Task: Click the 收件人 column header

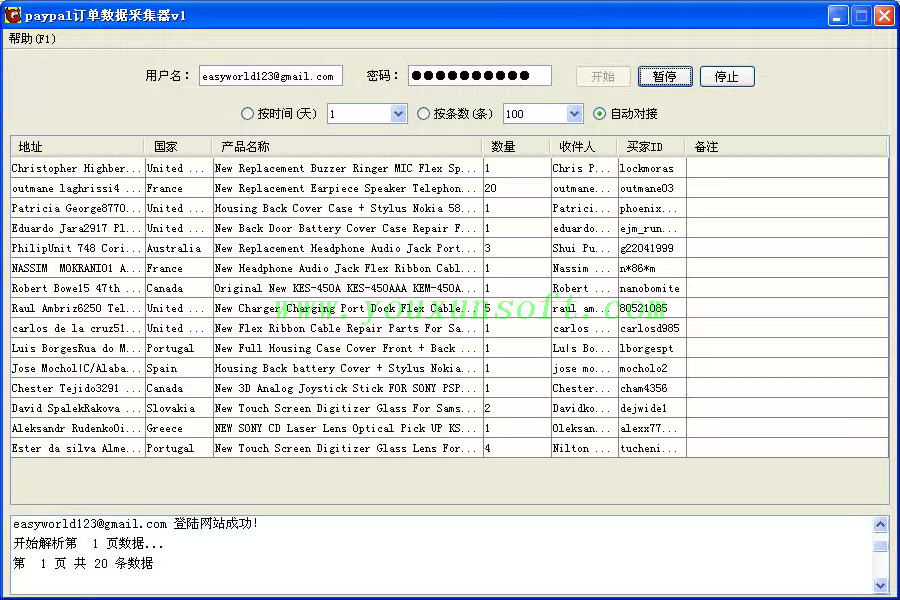Action: pos(584,147)
